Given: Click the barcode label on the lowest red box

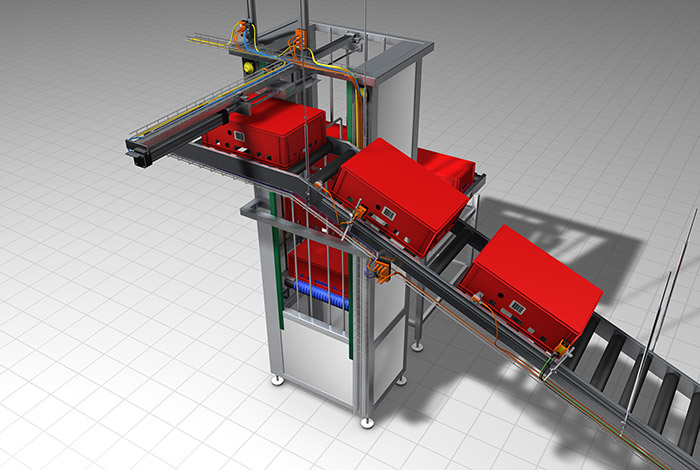Looking at the screenshot, I should tap(517, 305).
